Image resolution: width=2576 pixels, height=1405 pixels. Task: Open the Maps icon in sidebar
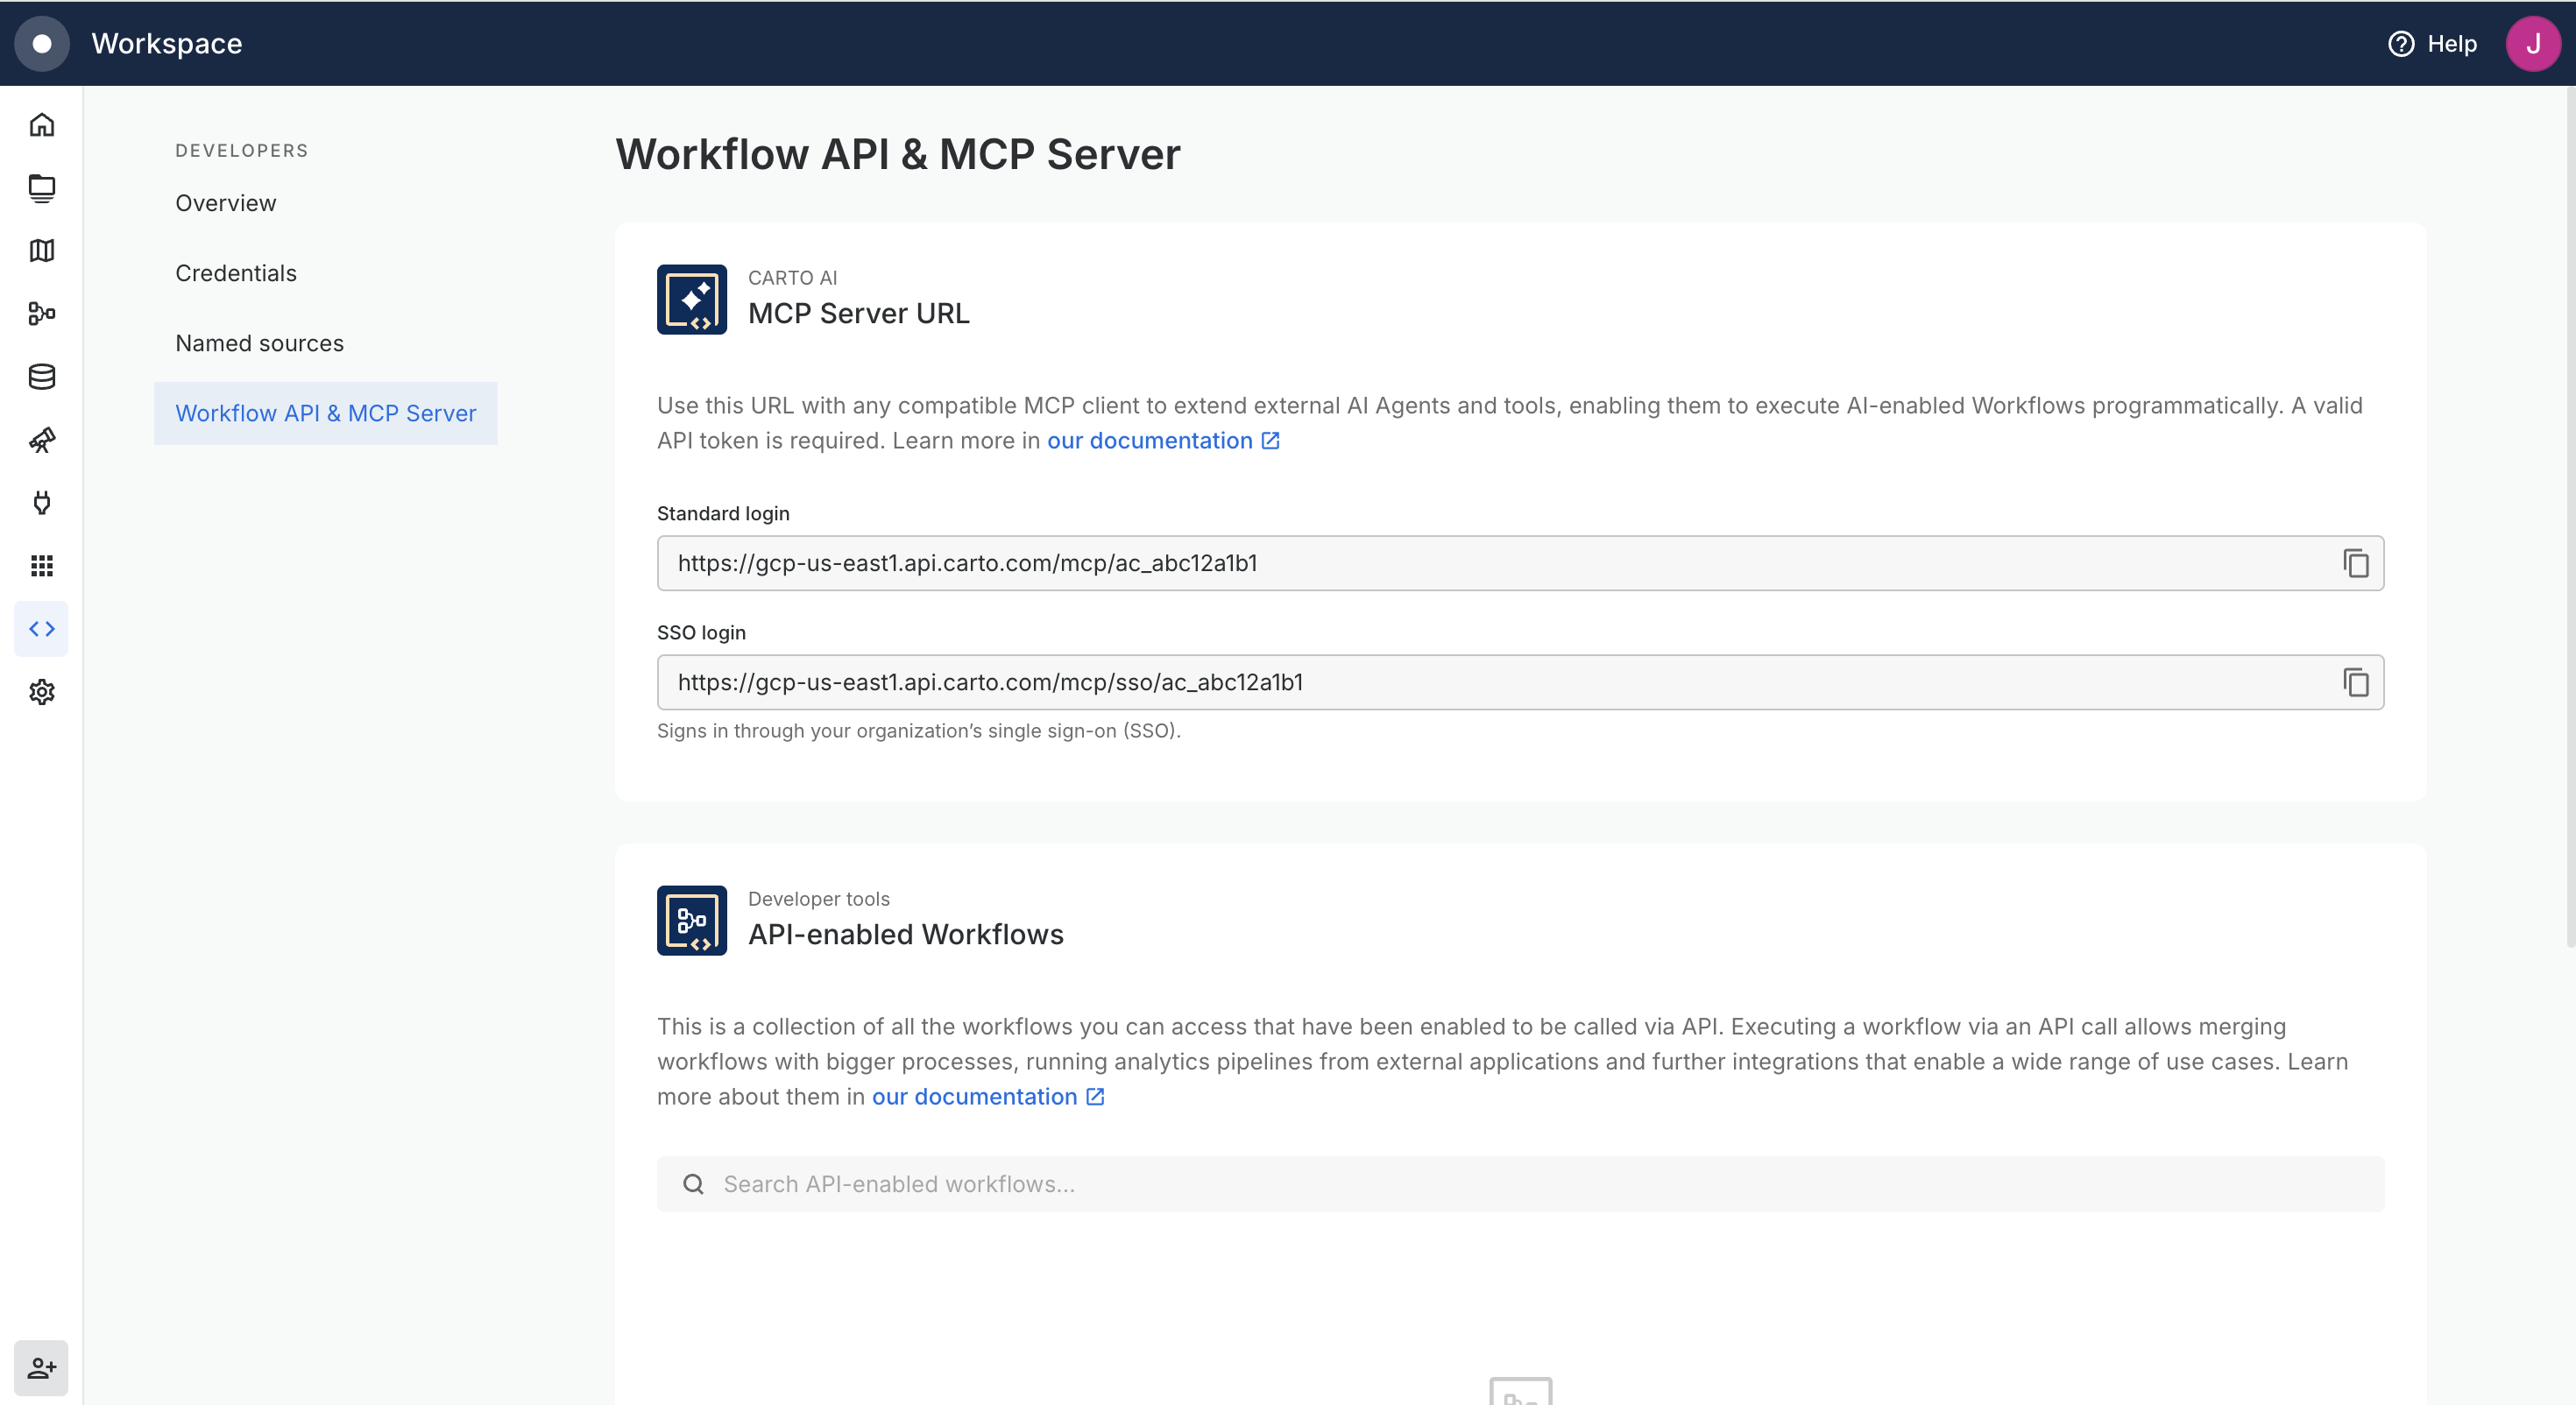click(41, 251)
